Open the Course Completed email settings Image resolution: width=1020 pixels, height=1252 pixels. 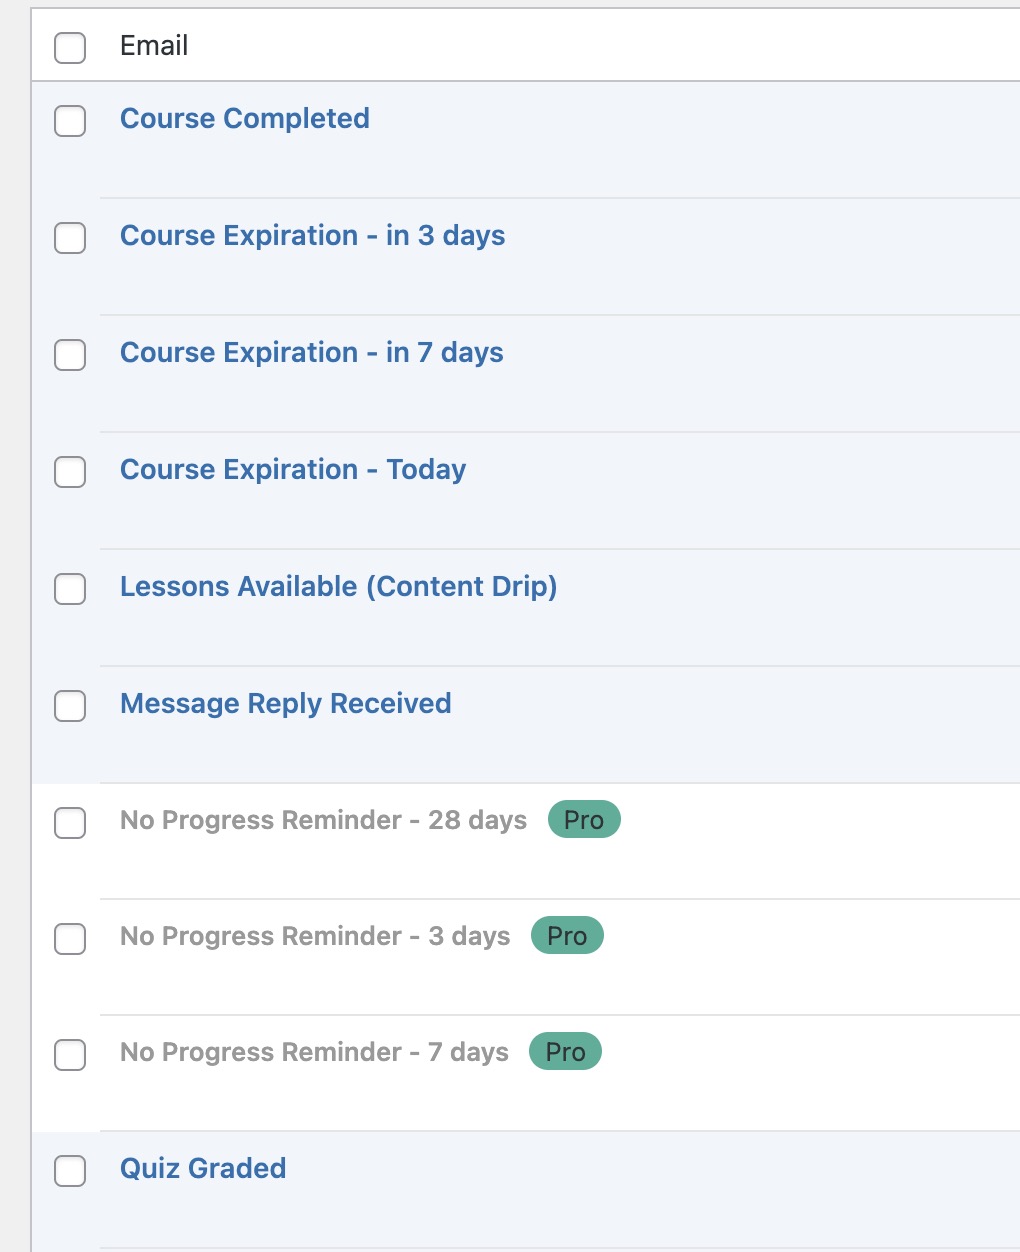pyautogui.click(x=244, y=118)
